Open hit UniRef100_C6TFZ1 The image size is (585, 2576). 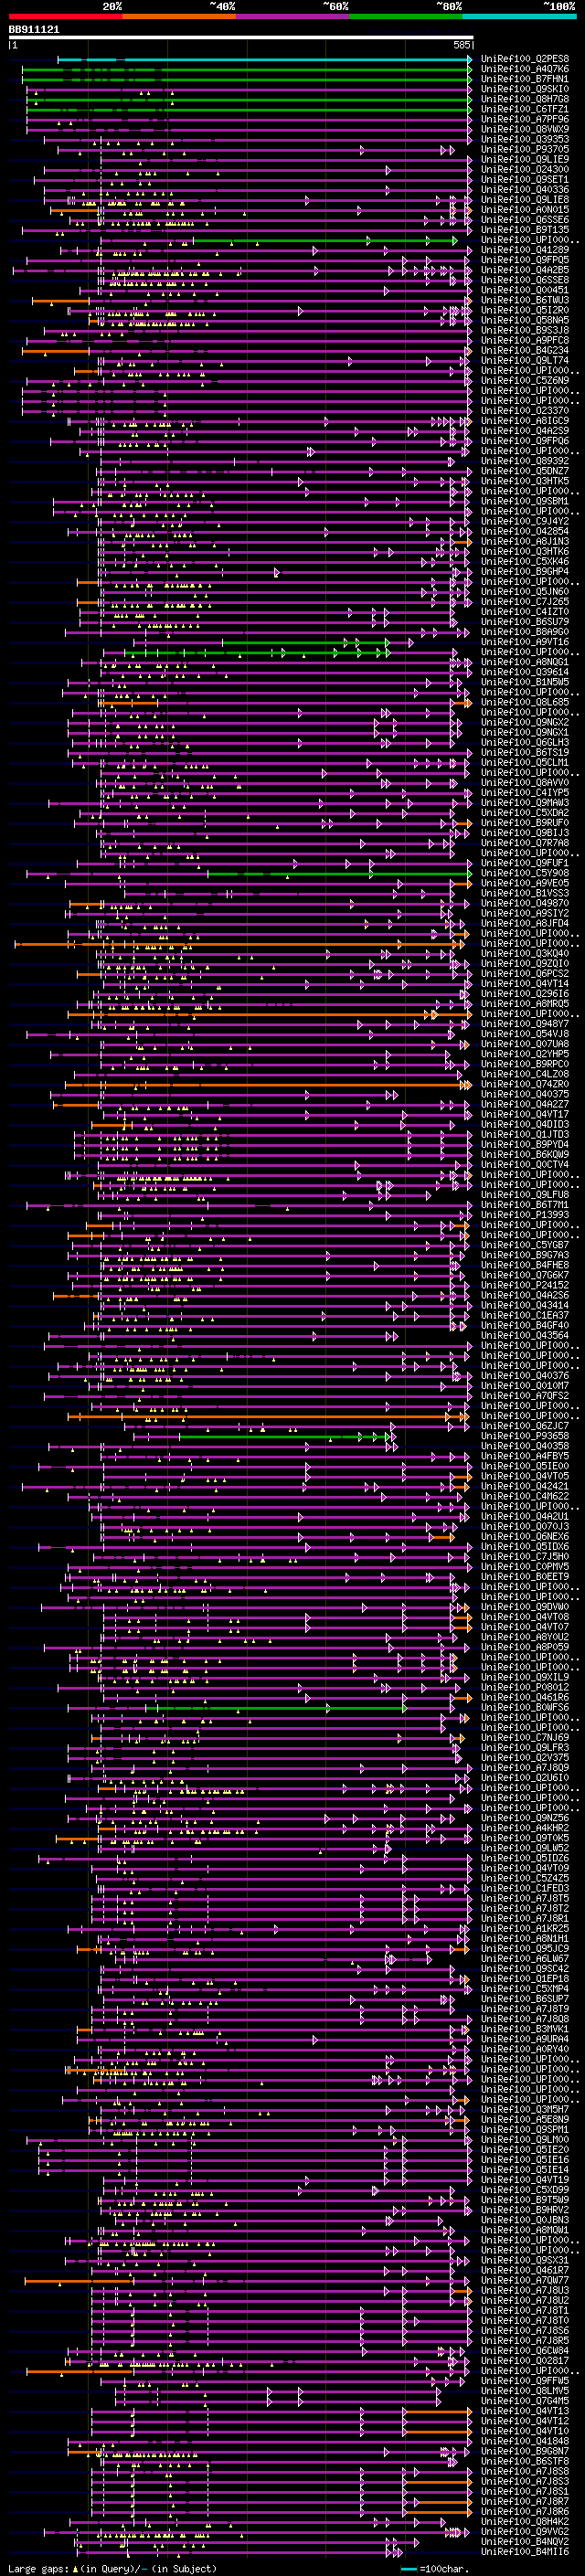pyautogui.click(x=525, y=109)
